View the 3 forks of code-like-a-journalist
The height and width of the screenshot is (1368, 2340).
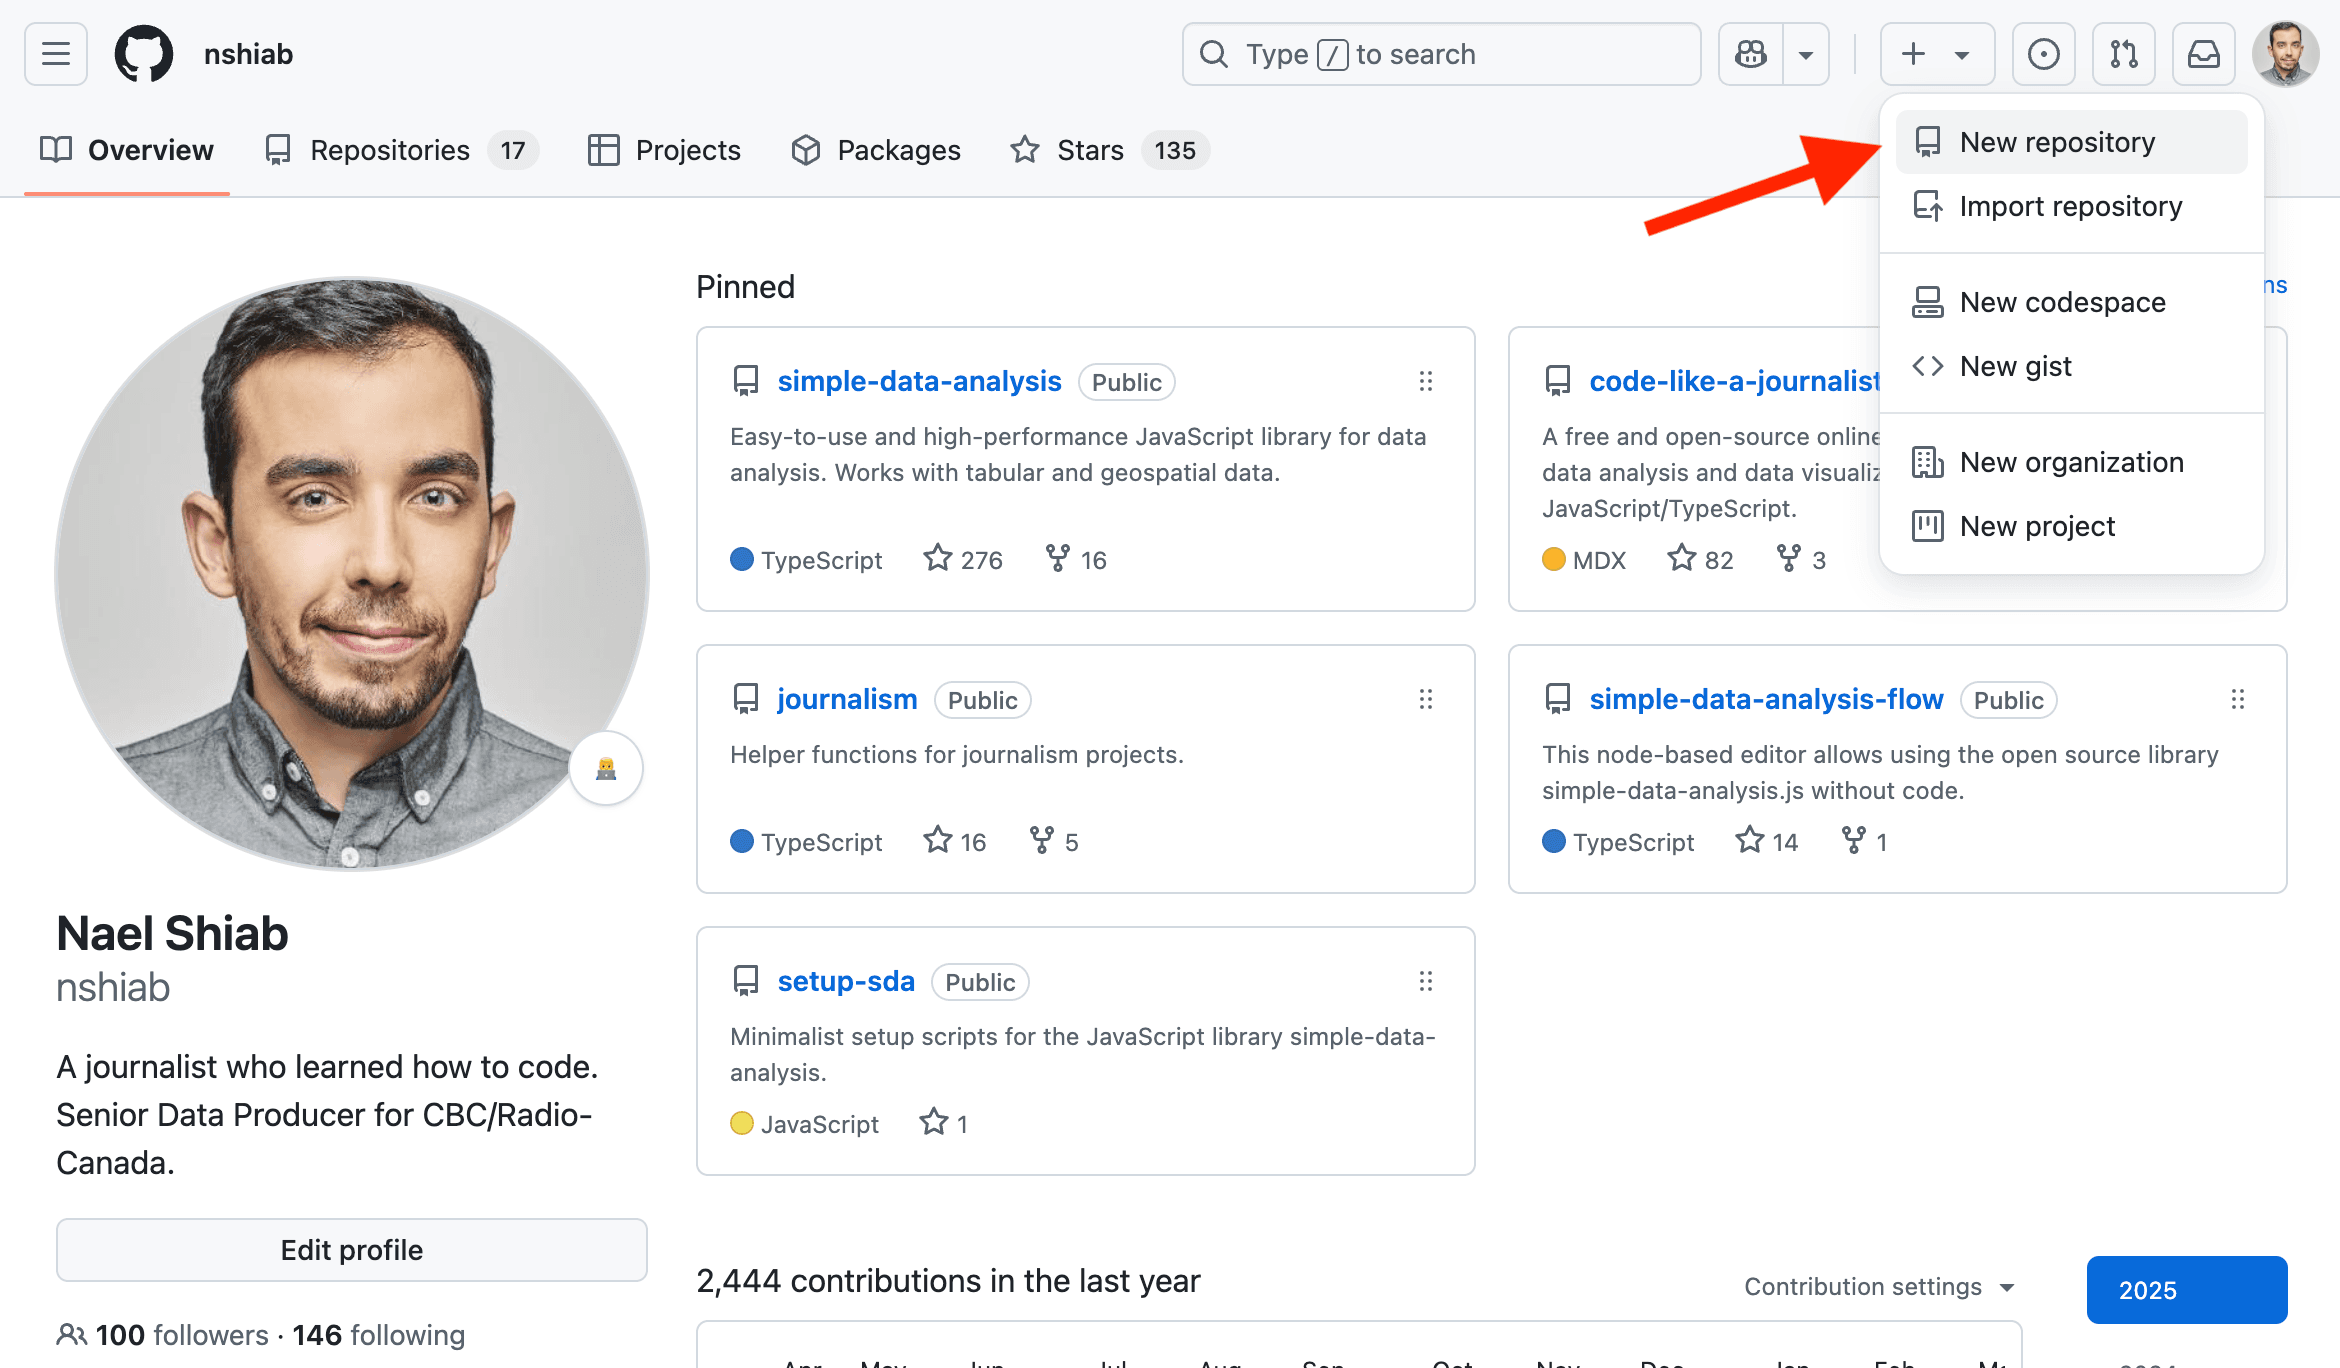pos(1801,559)
